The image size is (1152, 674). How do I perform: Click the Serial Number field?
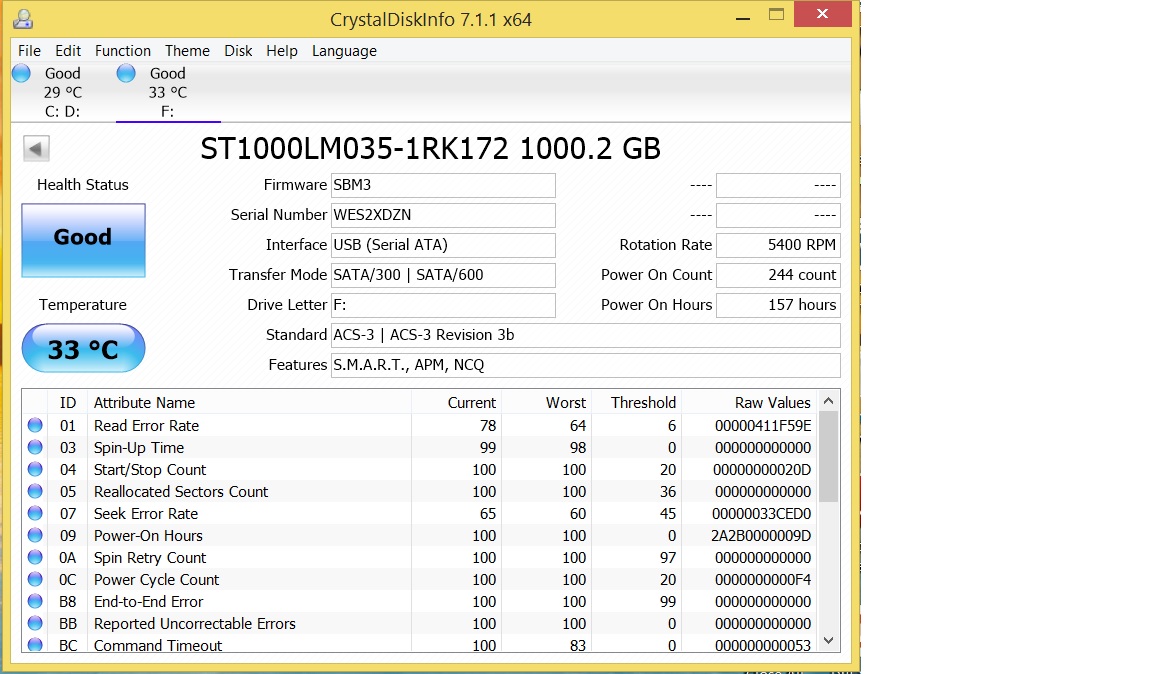coord(443,215)
